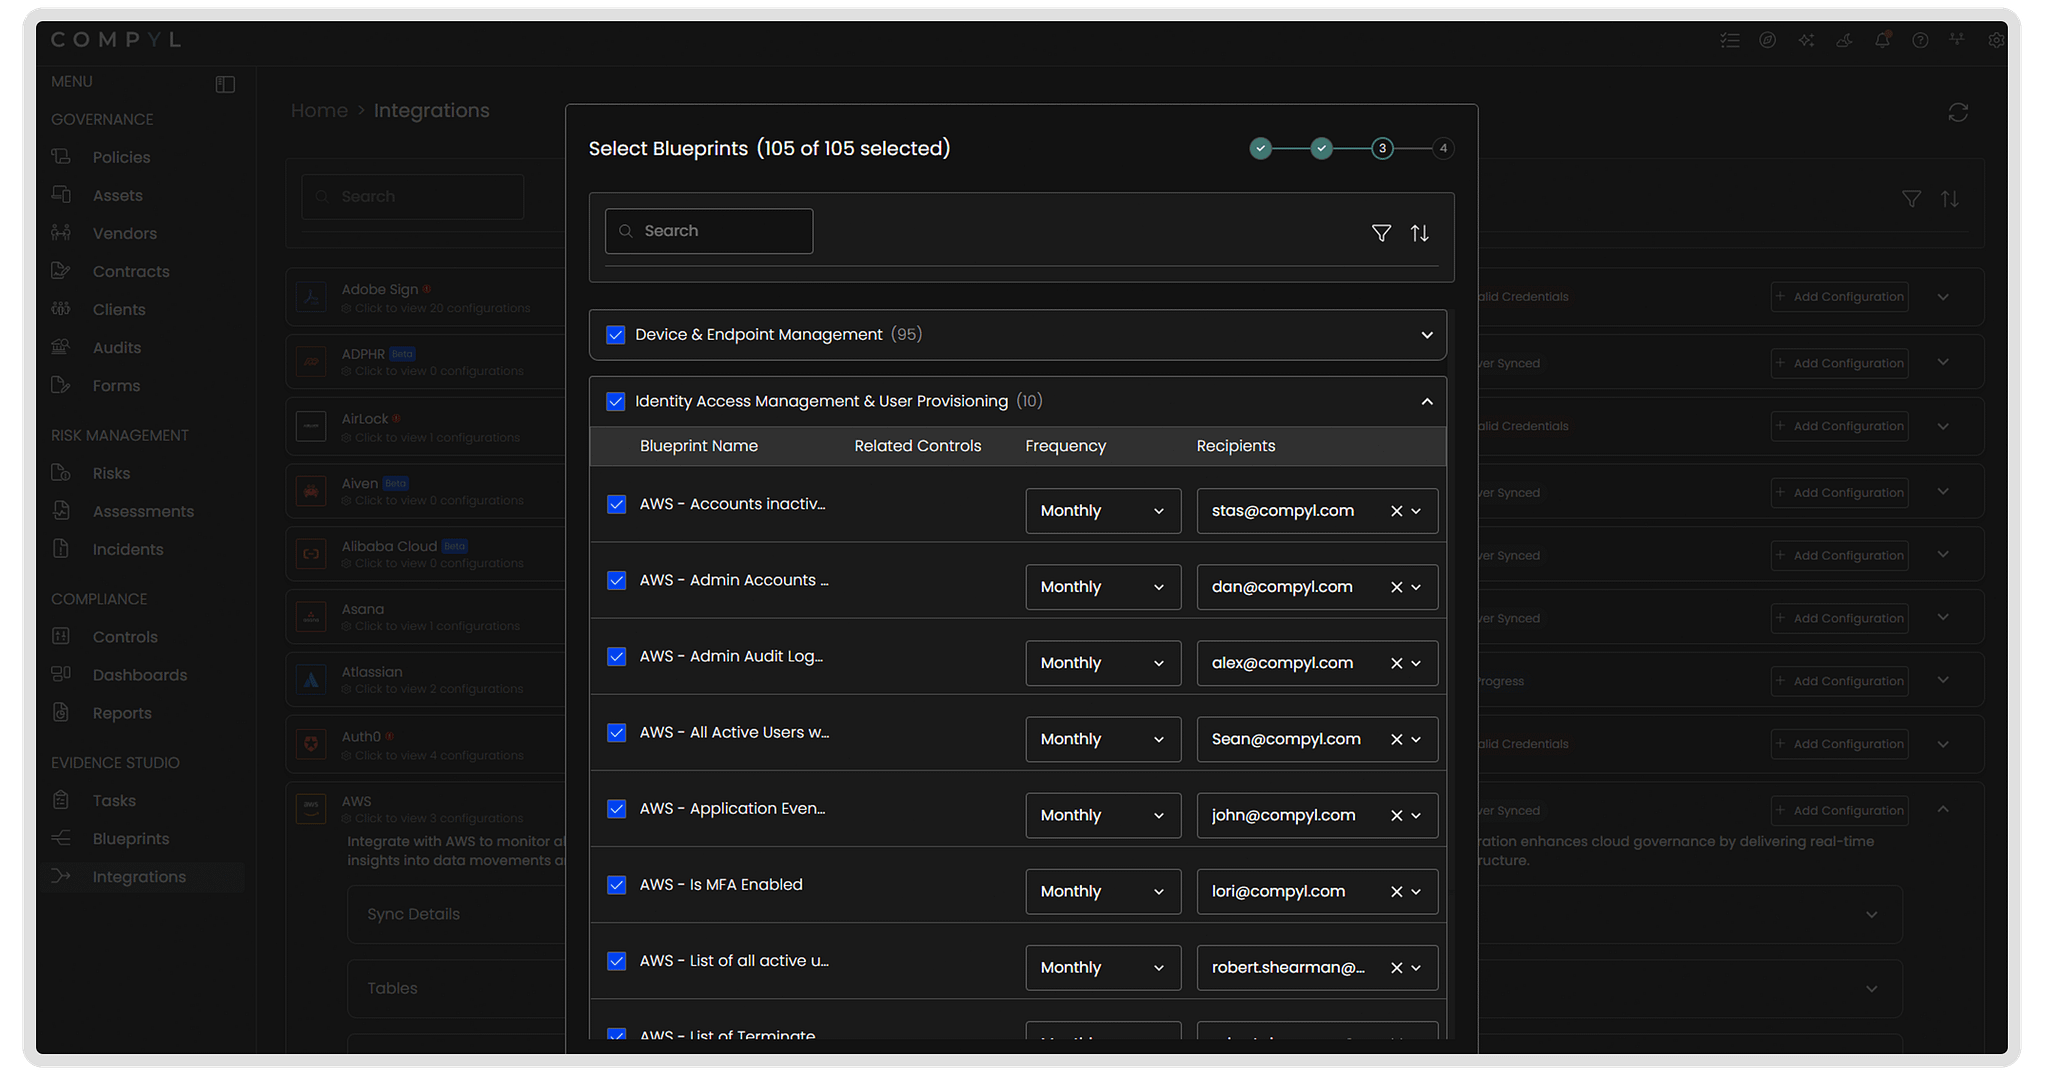Image resolution: width=2048 pixels, height=1082 pixels.
Task: Click the compass icon in top bar
Action: [x=1768, y=40]
